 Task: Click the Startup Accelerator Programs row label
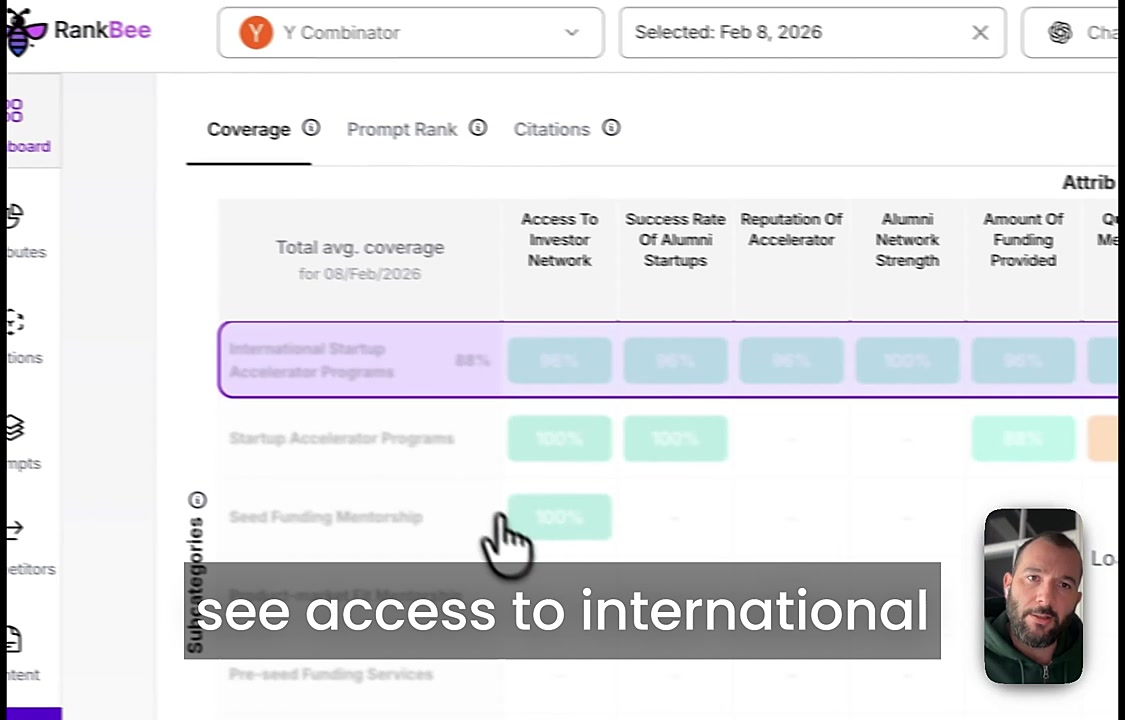point(341,438)
